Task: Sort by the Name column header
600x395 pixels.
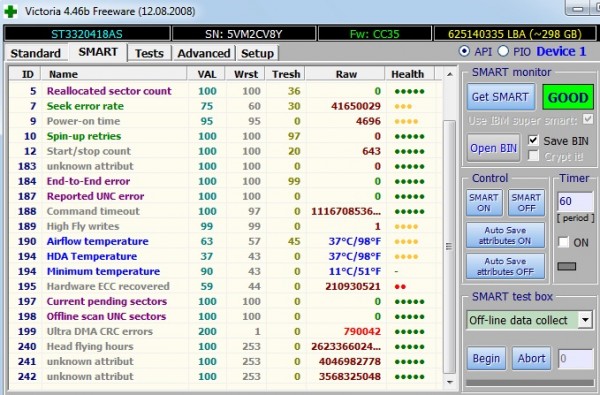Action: (x=114, y=74)
